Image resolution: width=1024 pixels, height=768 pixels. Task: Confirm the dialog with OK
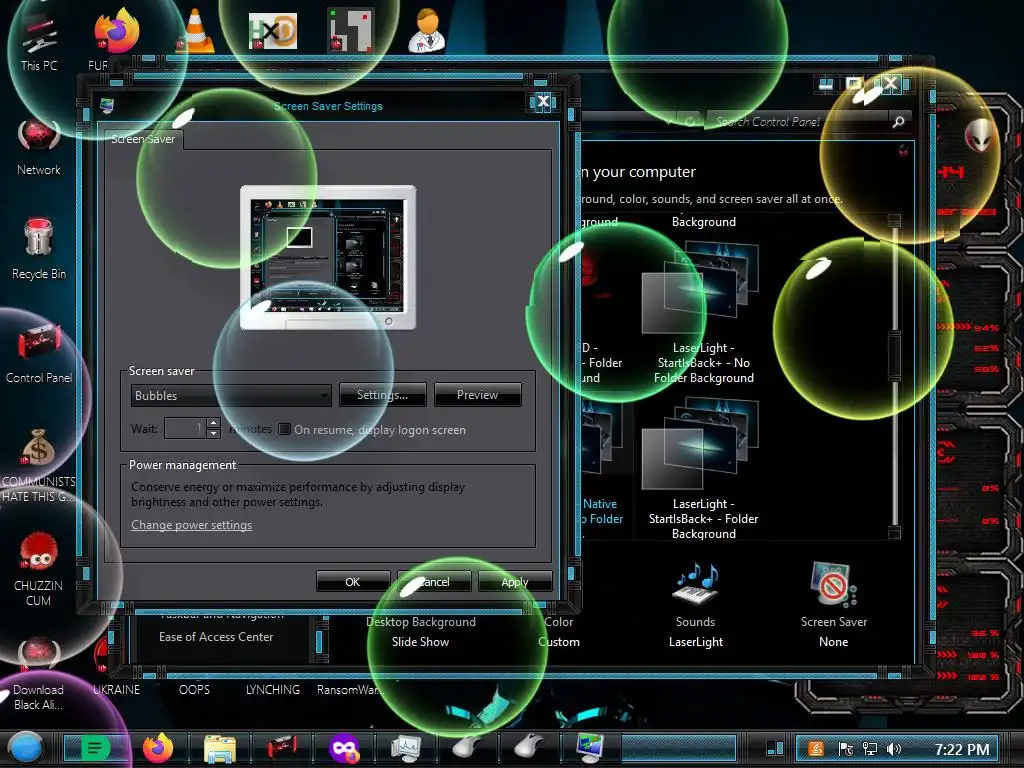tap(353, 581)
